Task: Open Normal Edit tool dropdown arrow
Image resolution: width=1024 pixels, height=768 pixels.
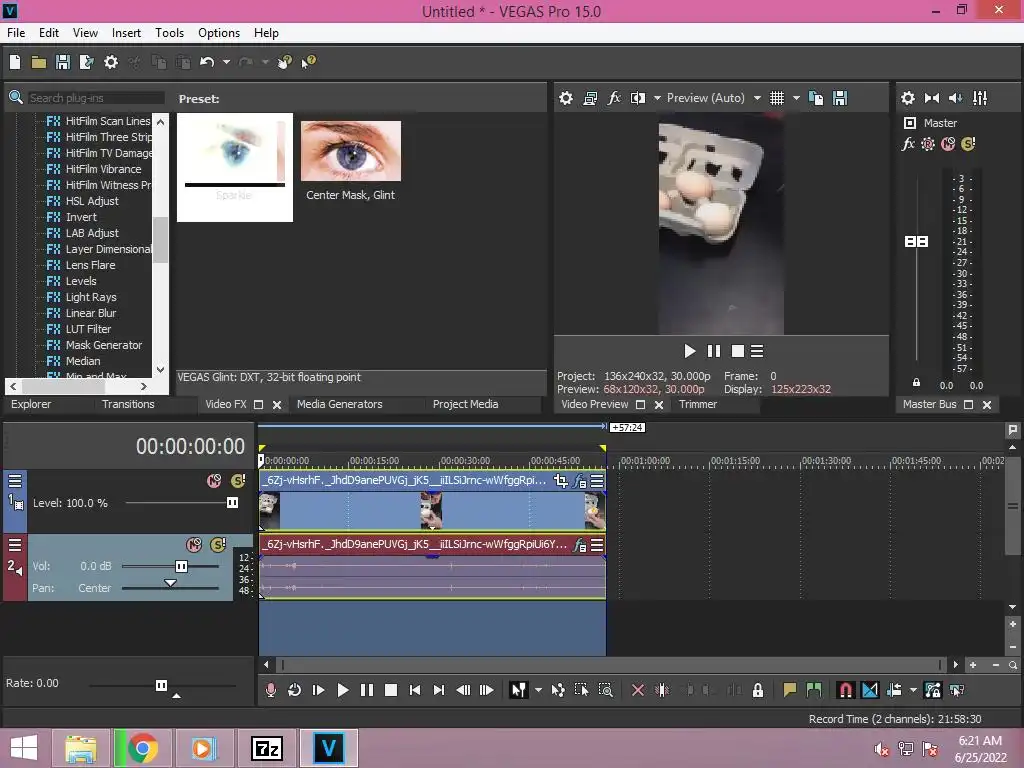Action: pyautogui.click(x=538, y=690)
